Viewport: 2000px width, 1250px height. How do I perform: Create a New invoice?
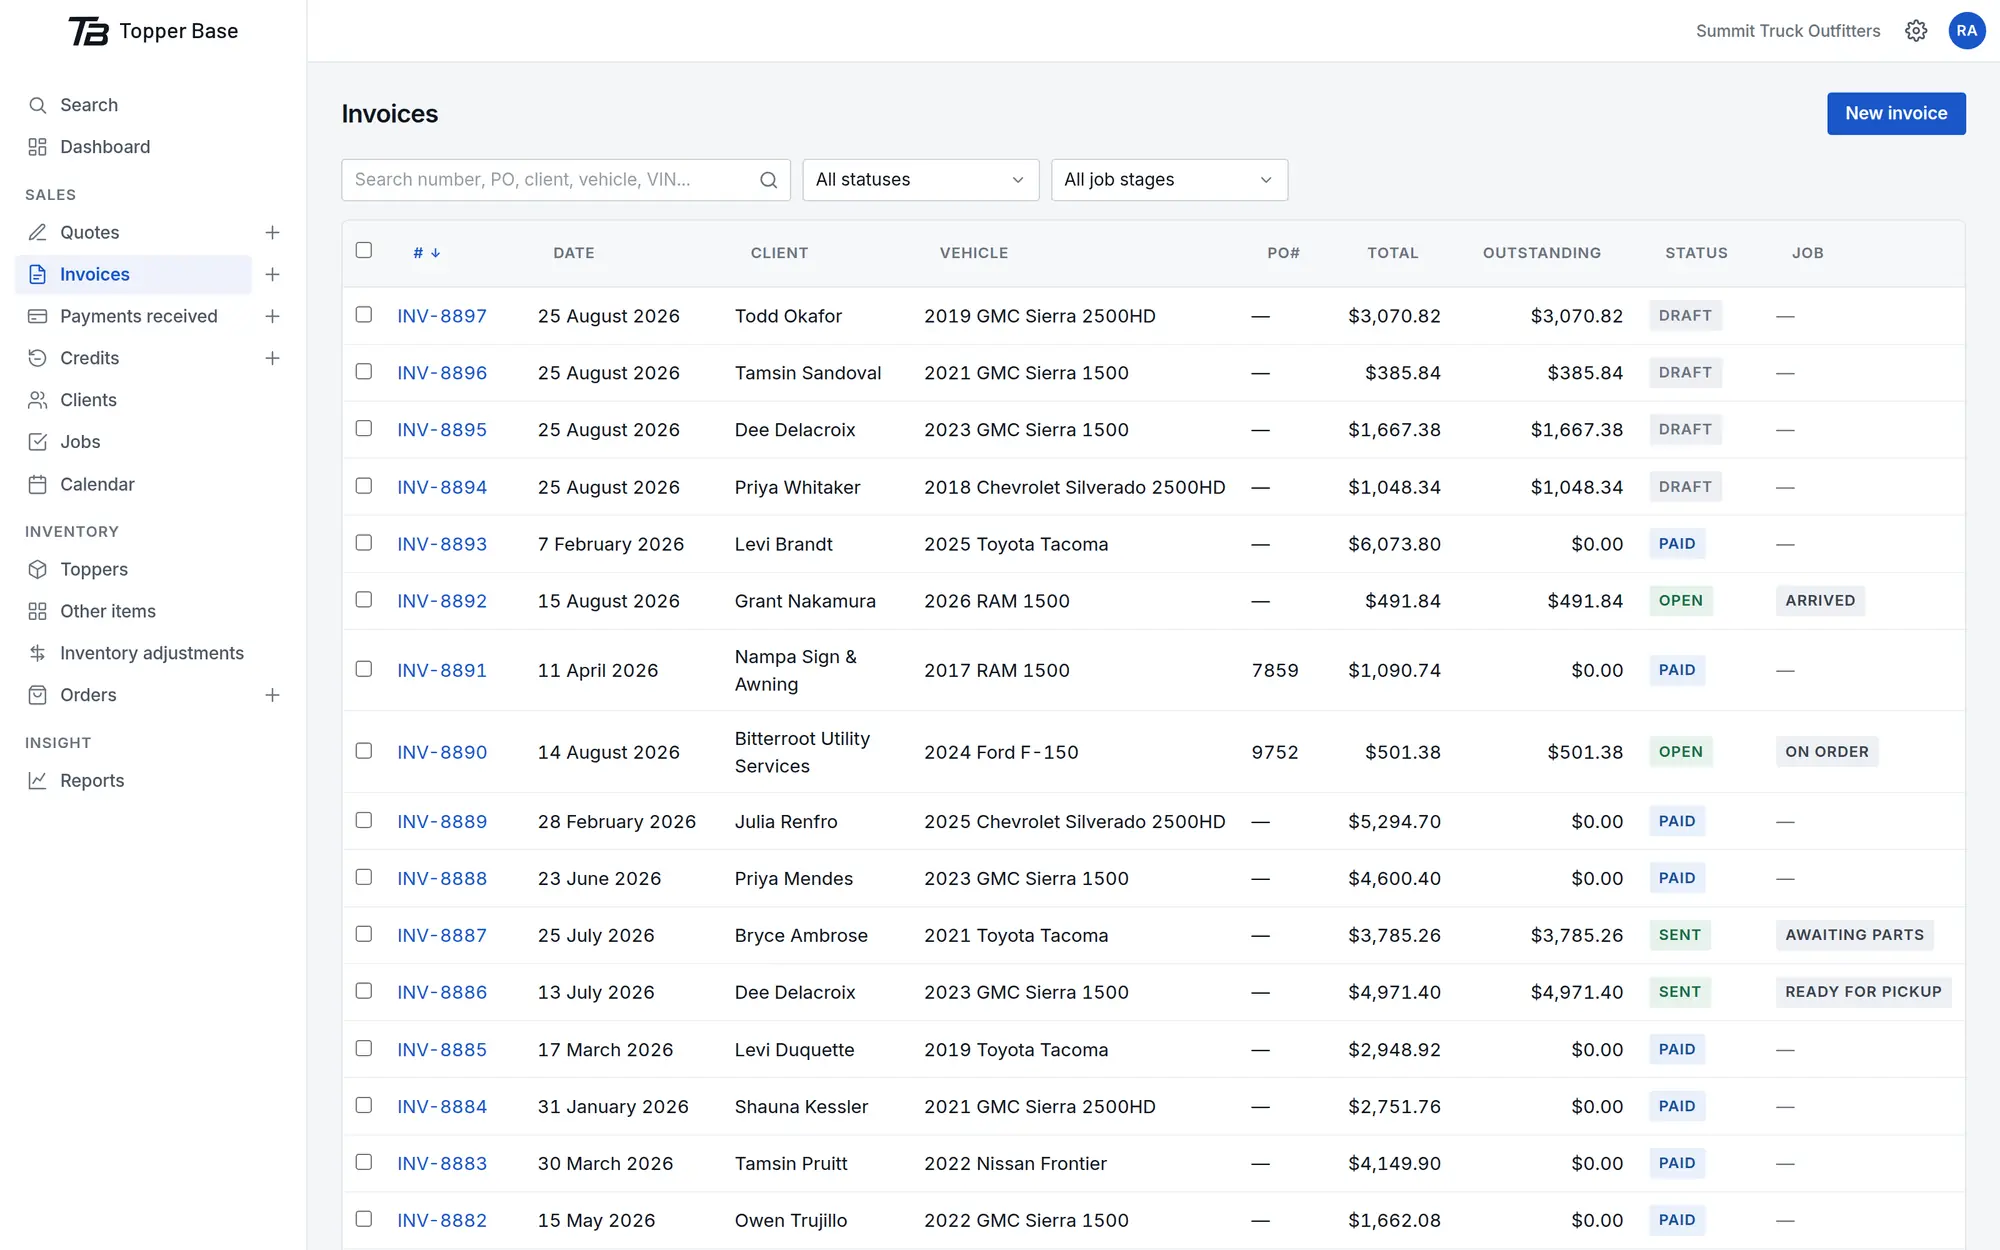tap(1896, 114)
